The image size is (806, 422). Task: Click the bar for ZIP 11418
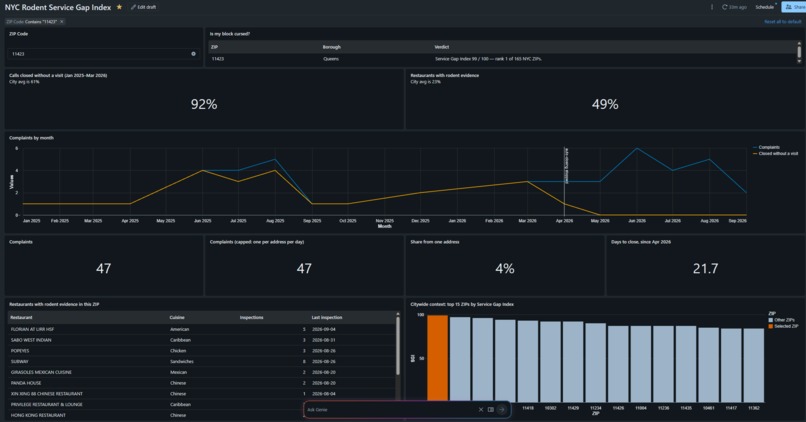tap(528, 361)
